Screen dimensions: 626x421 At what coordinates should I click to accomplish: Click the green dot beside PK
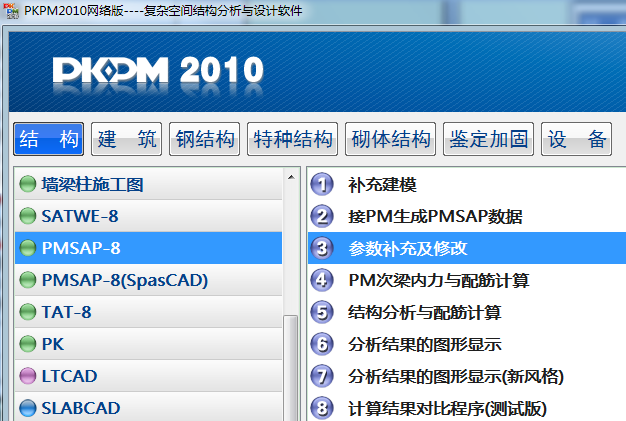pos(28,344)
